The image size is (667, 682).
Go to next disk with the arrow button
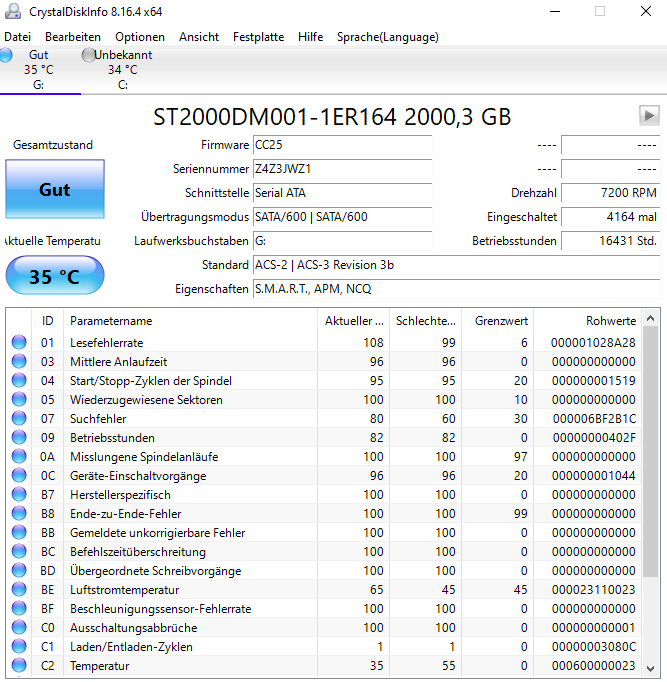point(649,116)
